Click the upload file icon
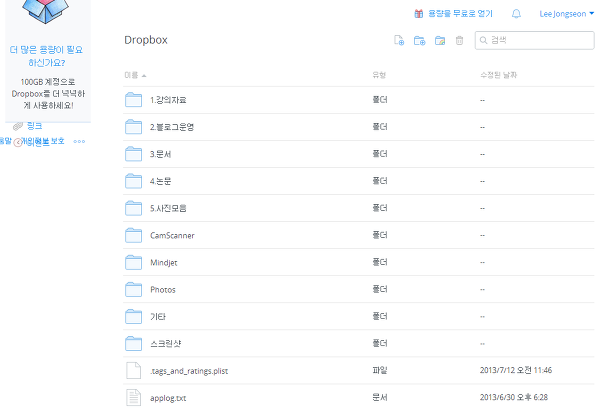The height and width of the screenshot is (409, 605). pos(399,40)
